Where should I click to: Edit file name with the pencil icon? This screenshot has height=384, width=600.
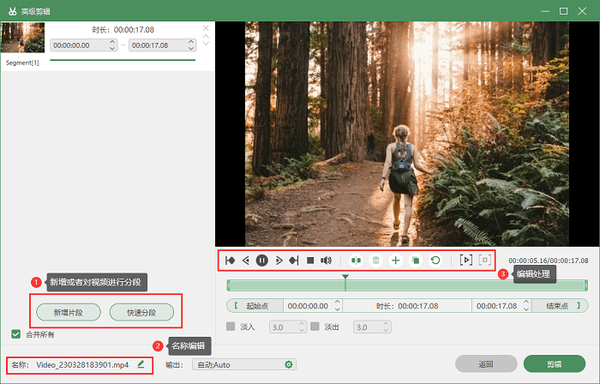click(141, 364)
